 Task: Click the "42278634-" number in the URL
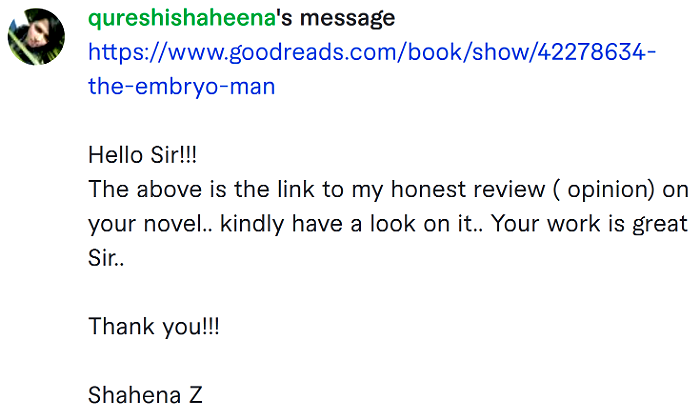click(596, 52)
